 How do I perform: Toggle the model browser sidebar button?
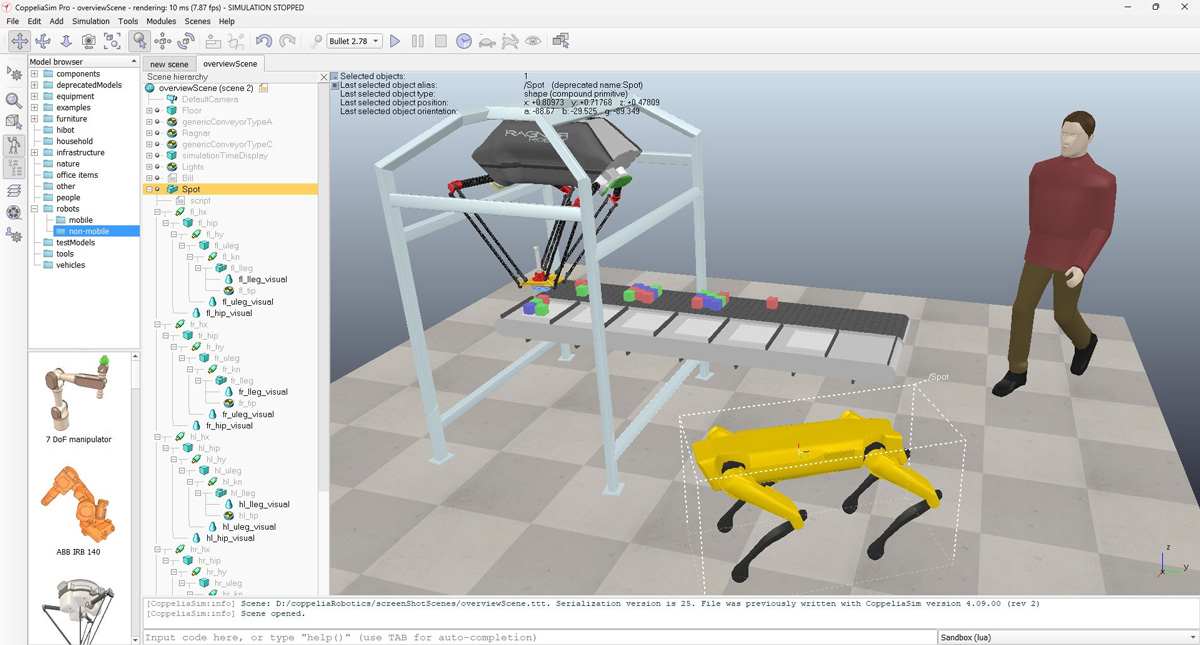point(14,145)
